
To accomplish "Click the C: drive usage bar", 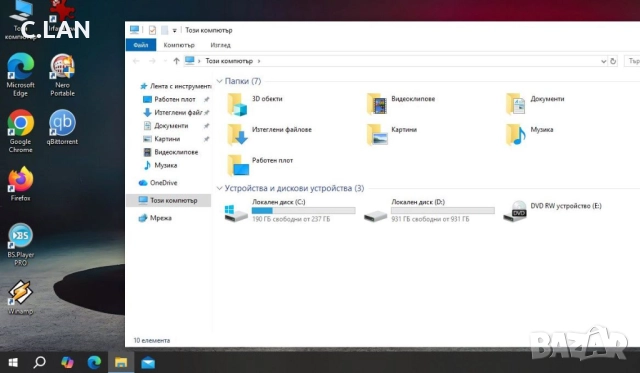I will tap(303, 211).
